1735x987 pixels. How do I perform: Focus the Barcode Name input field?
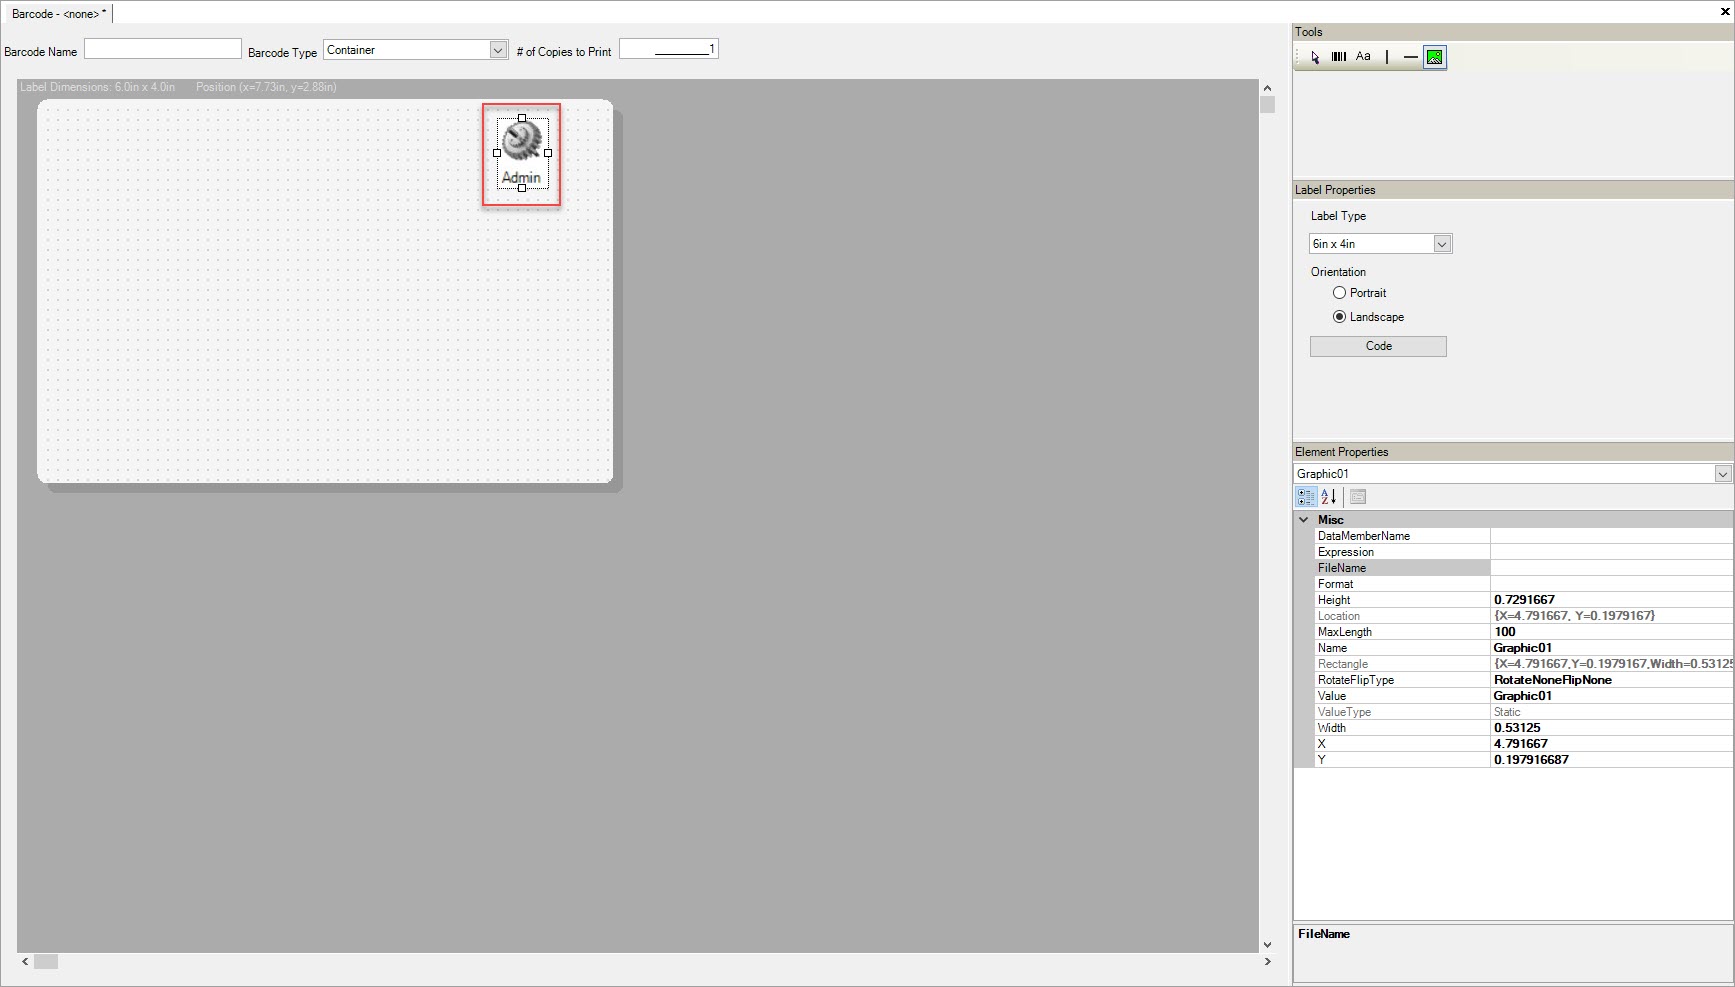coord(163,49)
